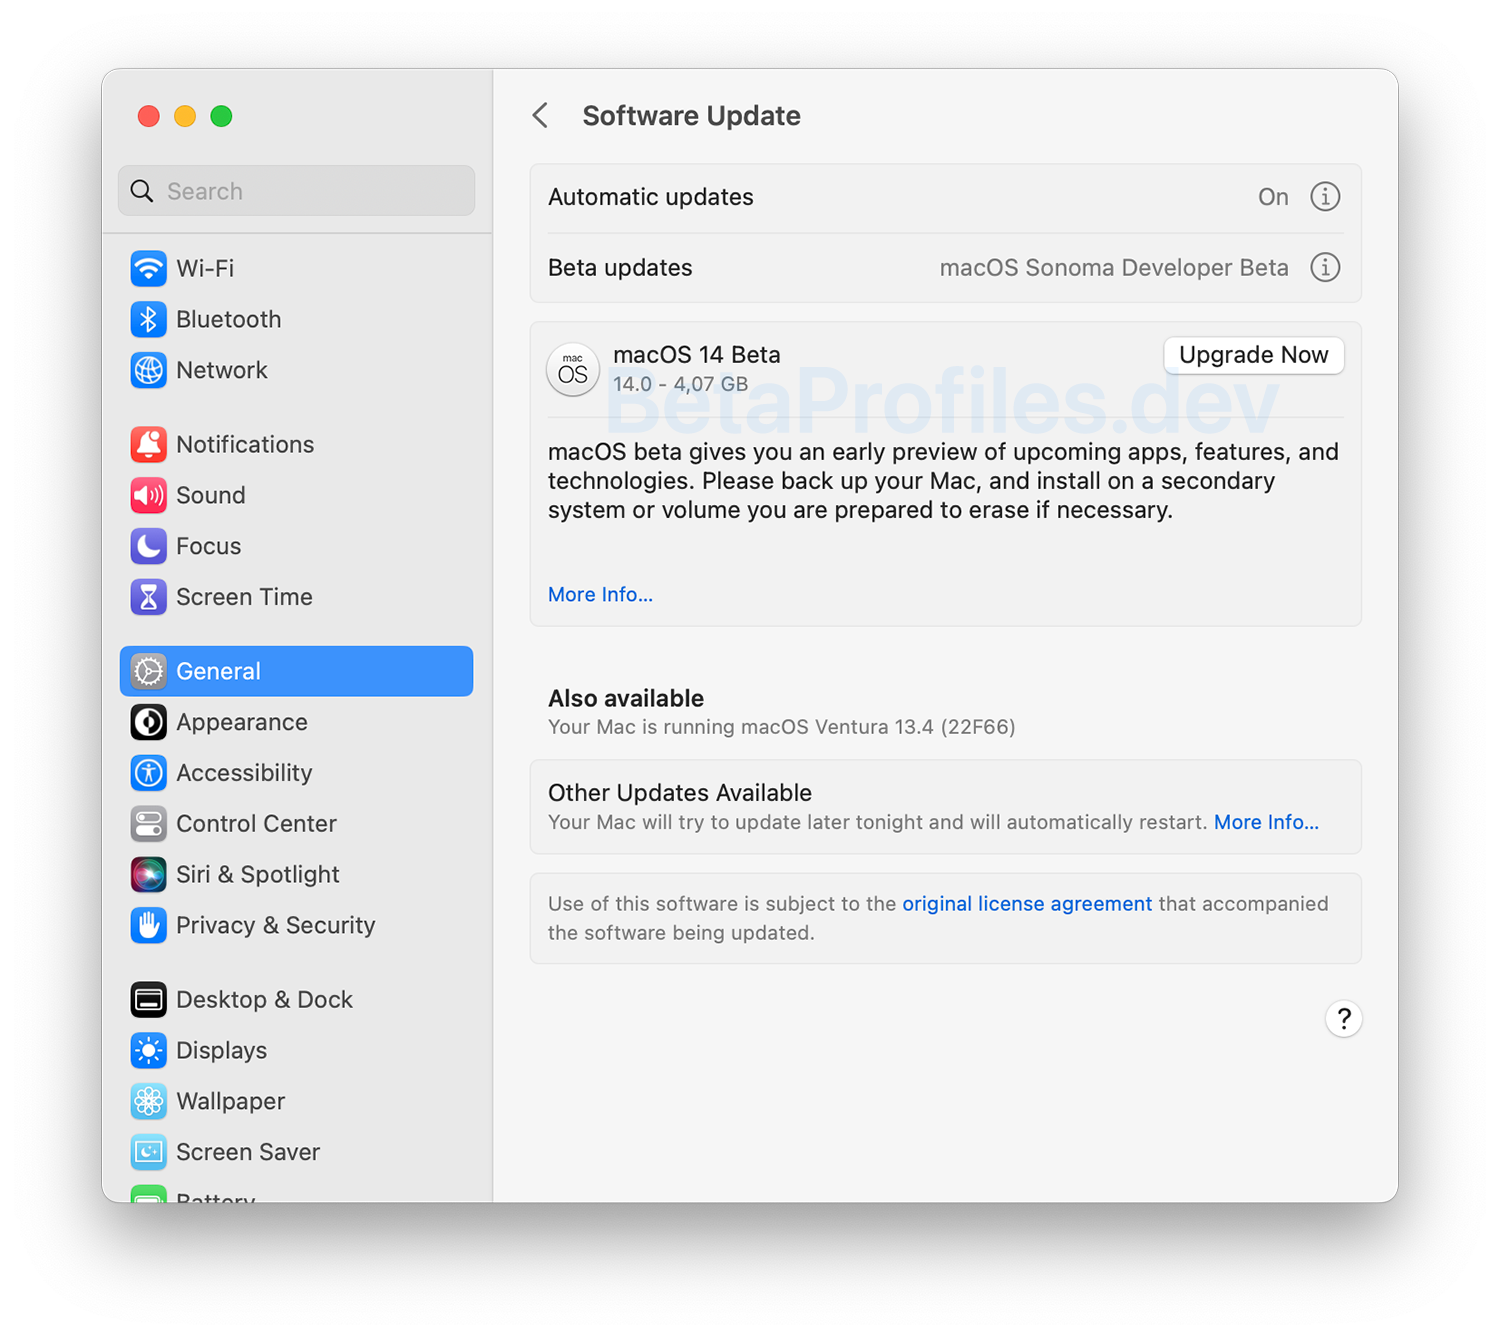Open the original license agreement link
This screenshot has height=1337, width=1500.
1027,904
